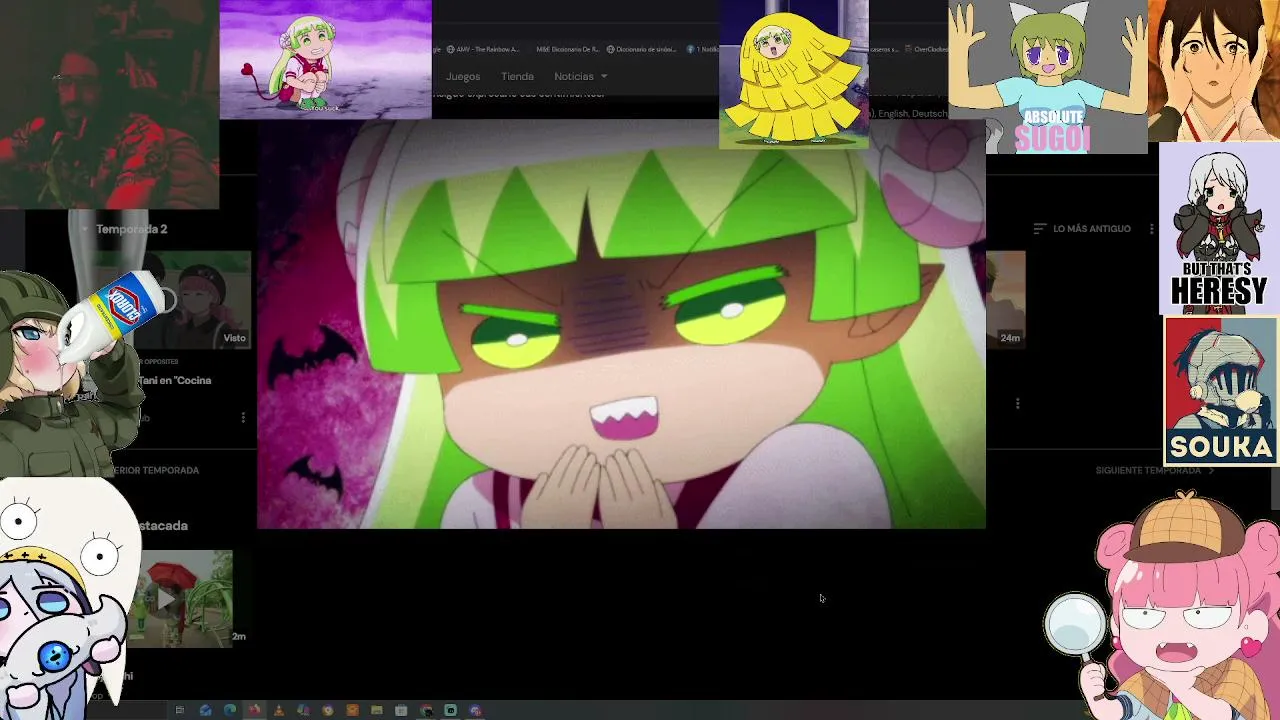The image size is (1280, 720).
Task: Open the OverClocked bookmark
Action: pos(926,49)
